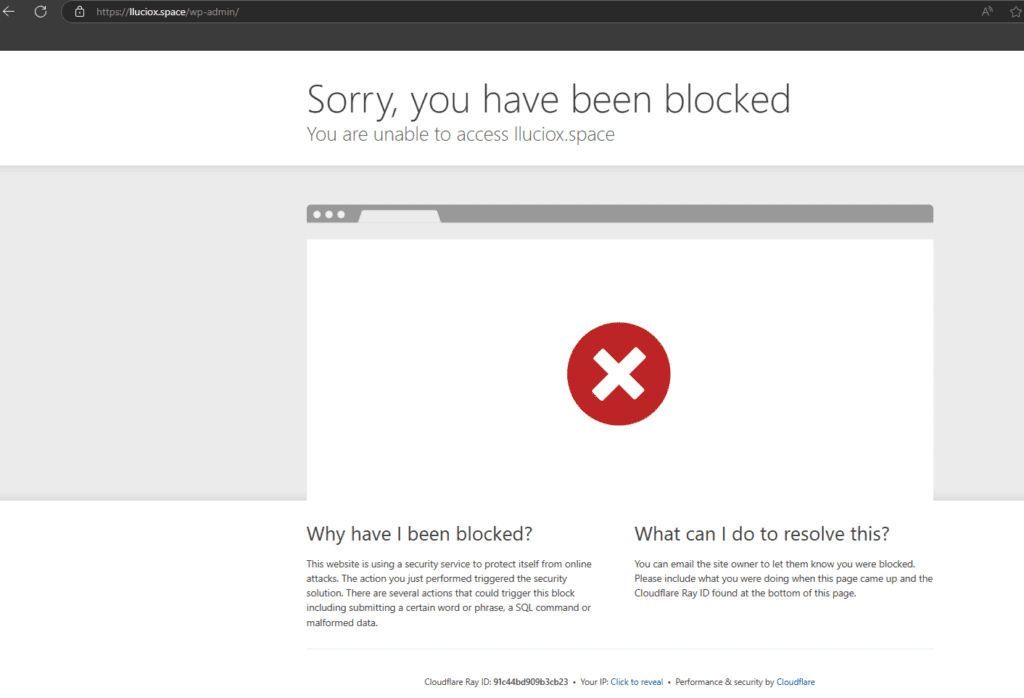Click the 'Your IP:' label
The height and width of the screenshot is (698, 1024).
(594, 682)
